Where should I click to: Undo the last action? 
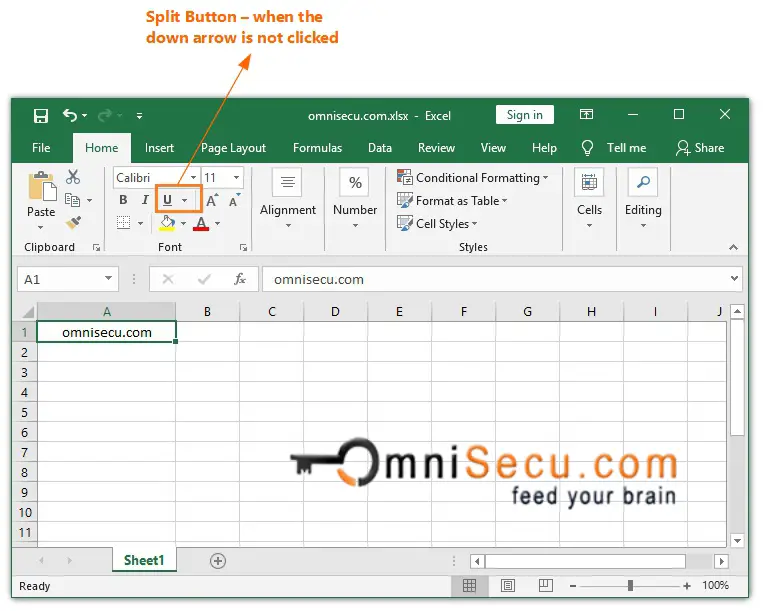coord(70,115)
